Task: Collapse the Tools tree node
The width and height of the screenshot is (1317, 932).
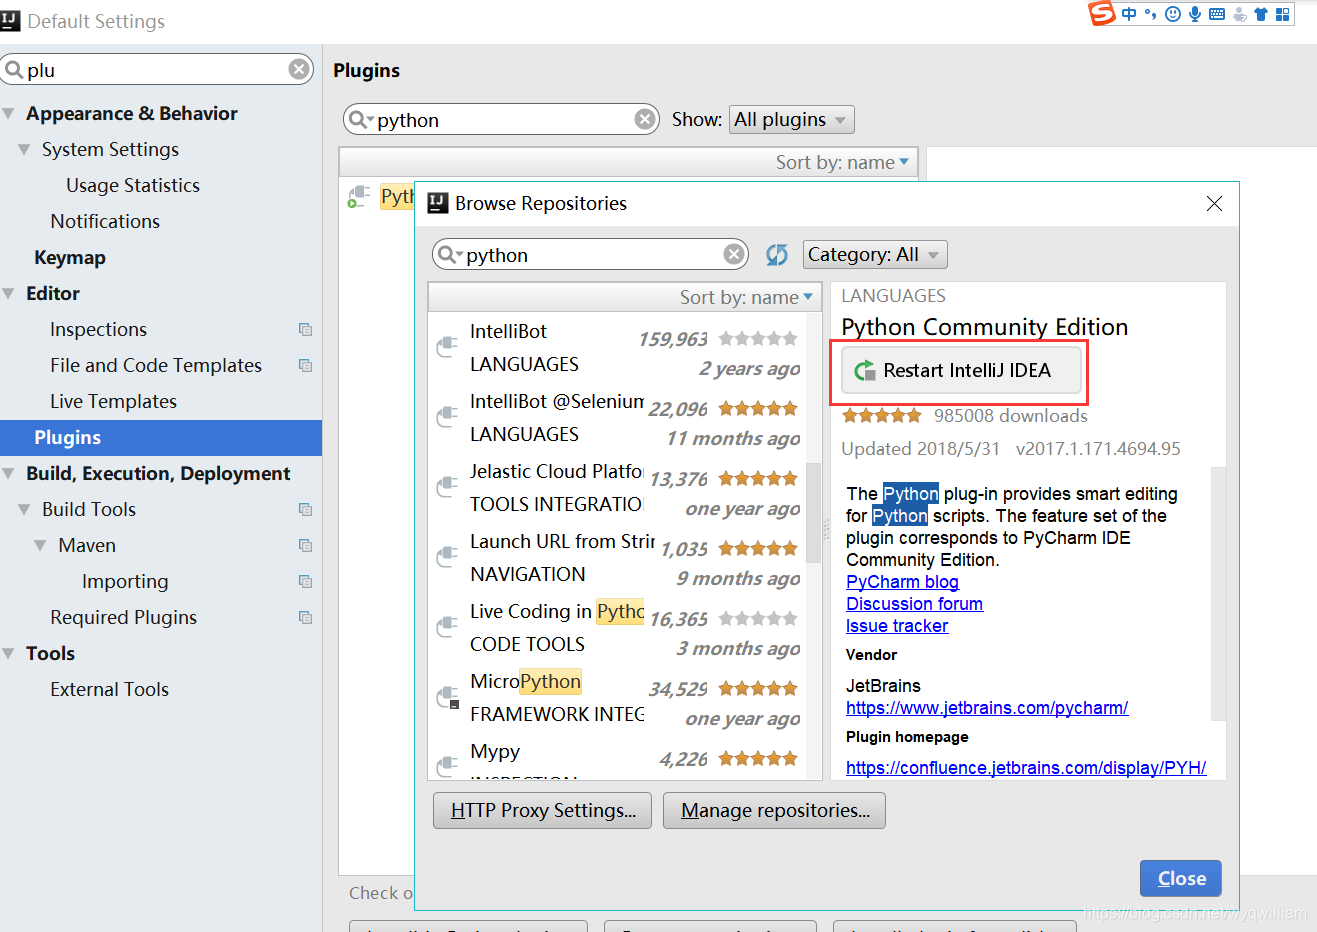Action: (x=9, y=654)
